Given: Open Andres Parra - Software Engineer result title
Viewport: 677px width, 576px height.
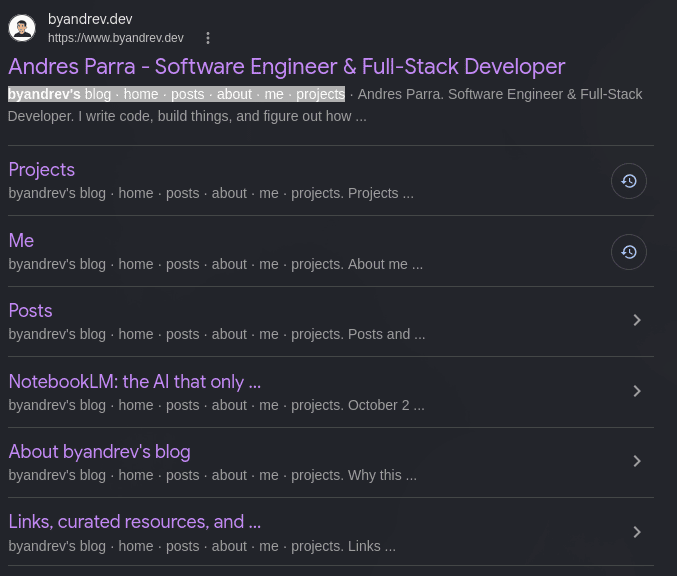Looking at the screenshot, I should [287, 67].
